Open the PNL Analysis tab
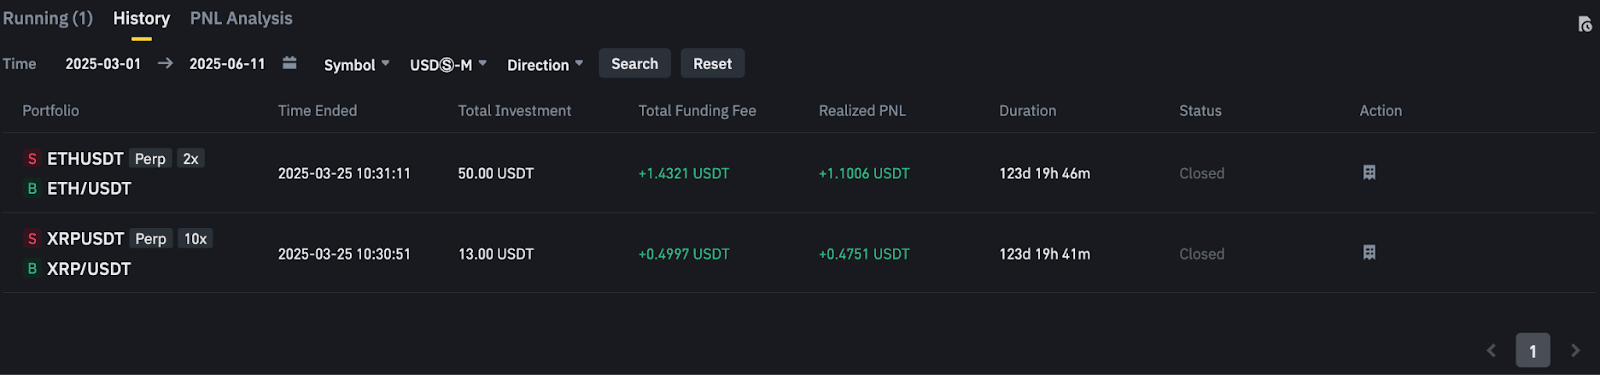 coord(241,18)
